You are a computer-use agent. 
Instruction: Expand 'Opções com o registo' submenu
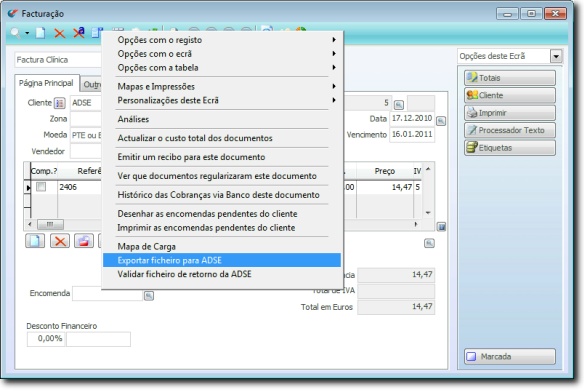[x=223, y=40]
